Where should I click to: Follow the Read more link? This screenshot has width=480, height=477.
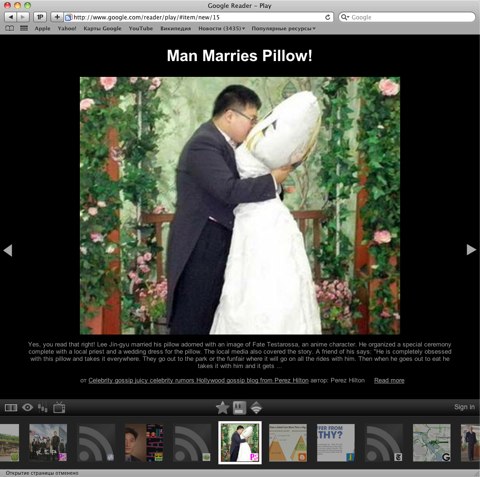coord(389,380)
